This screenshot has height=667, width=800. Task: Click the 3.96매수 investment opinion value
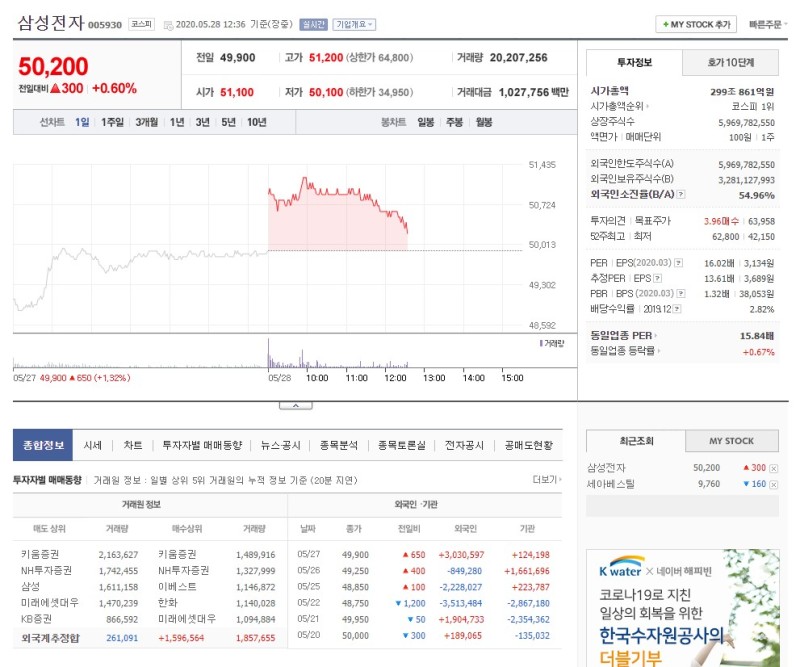coord(721,221)
